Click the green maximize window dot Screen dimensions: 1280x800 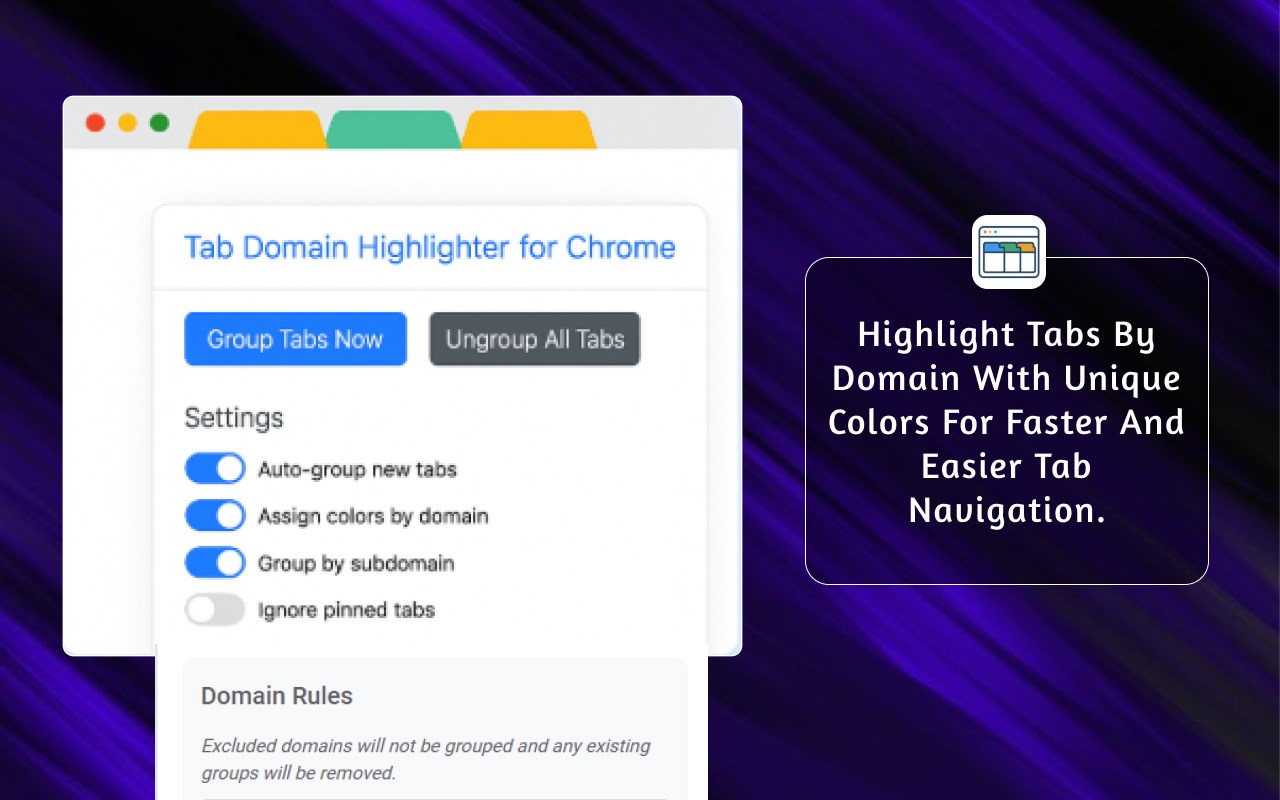point(159,123)
